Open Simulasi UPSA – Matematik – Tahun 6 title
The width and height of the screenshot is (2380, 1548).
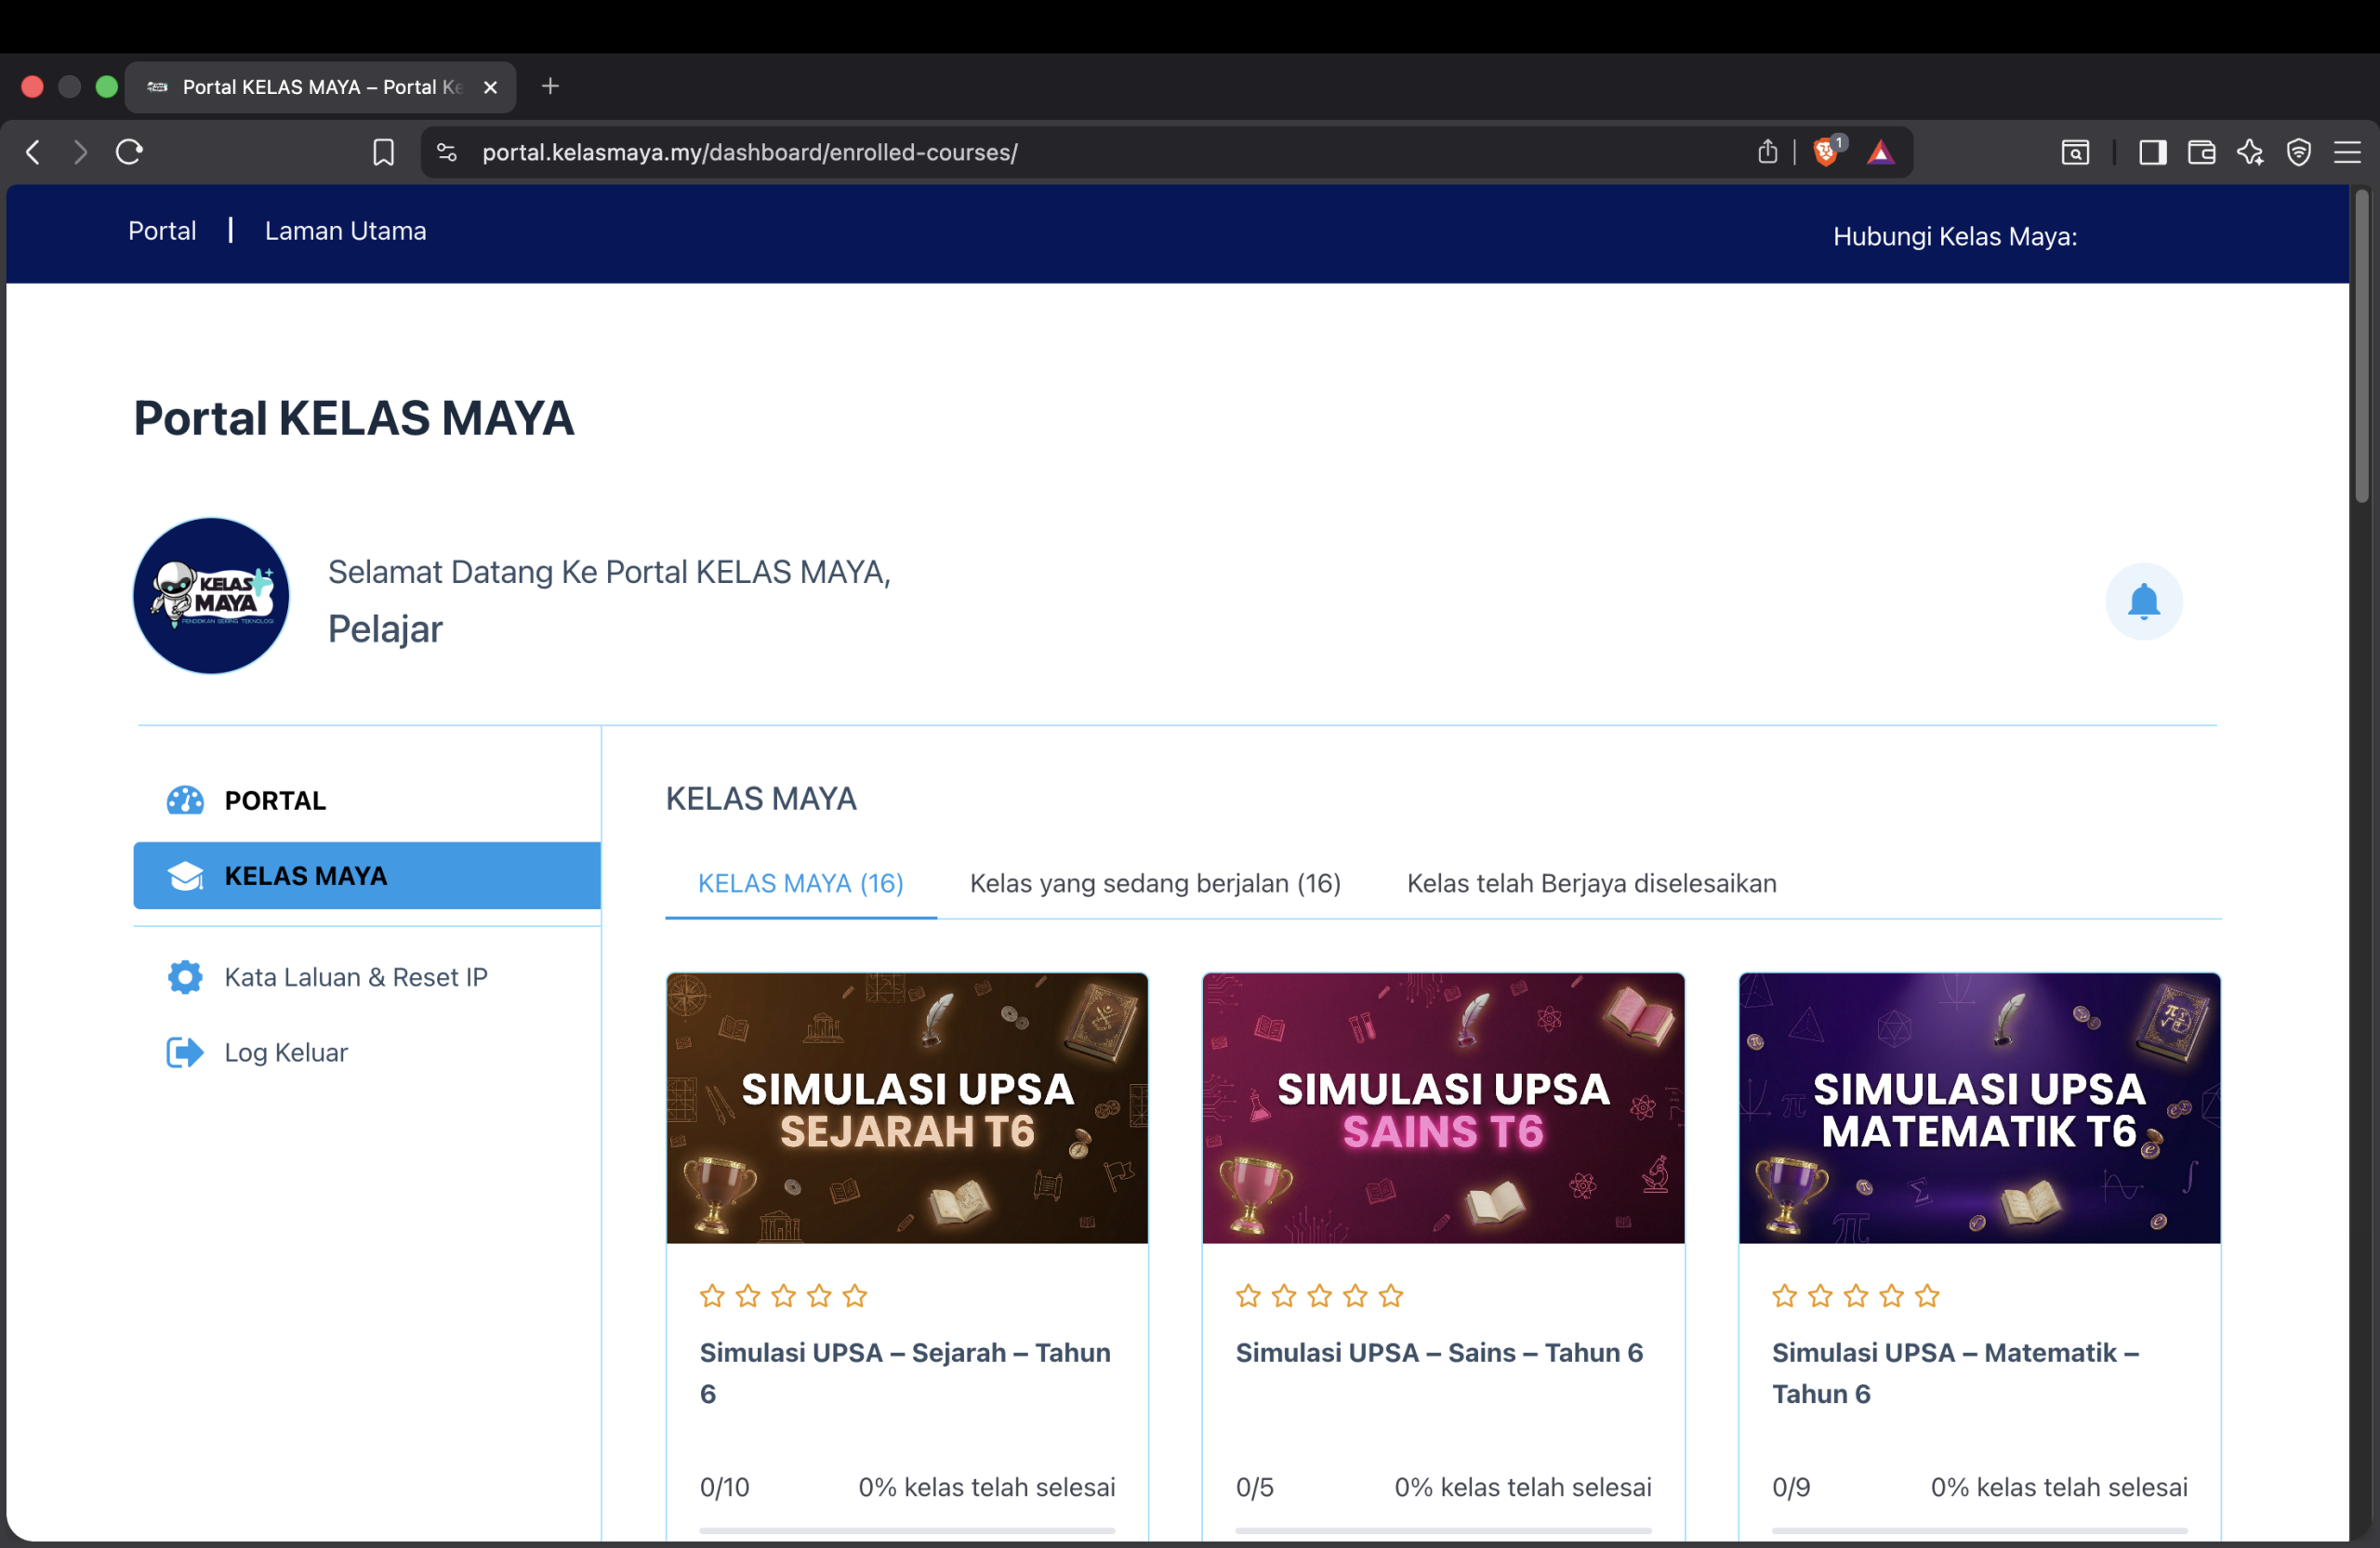pyautogui.click(x=1955, y=1373)
